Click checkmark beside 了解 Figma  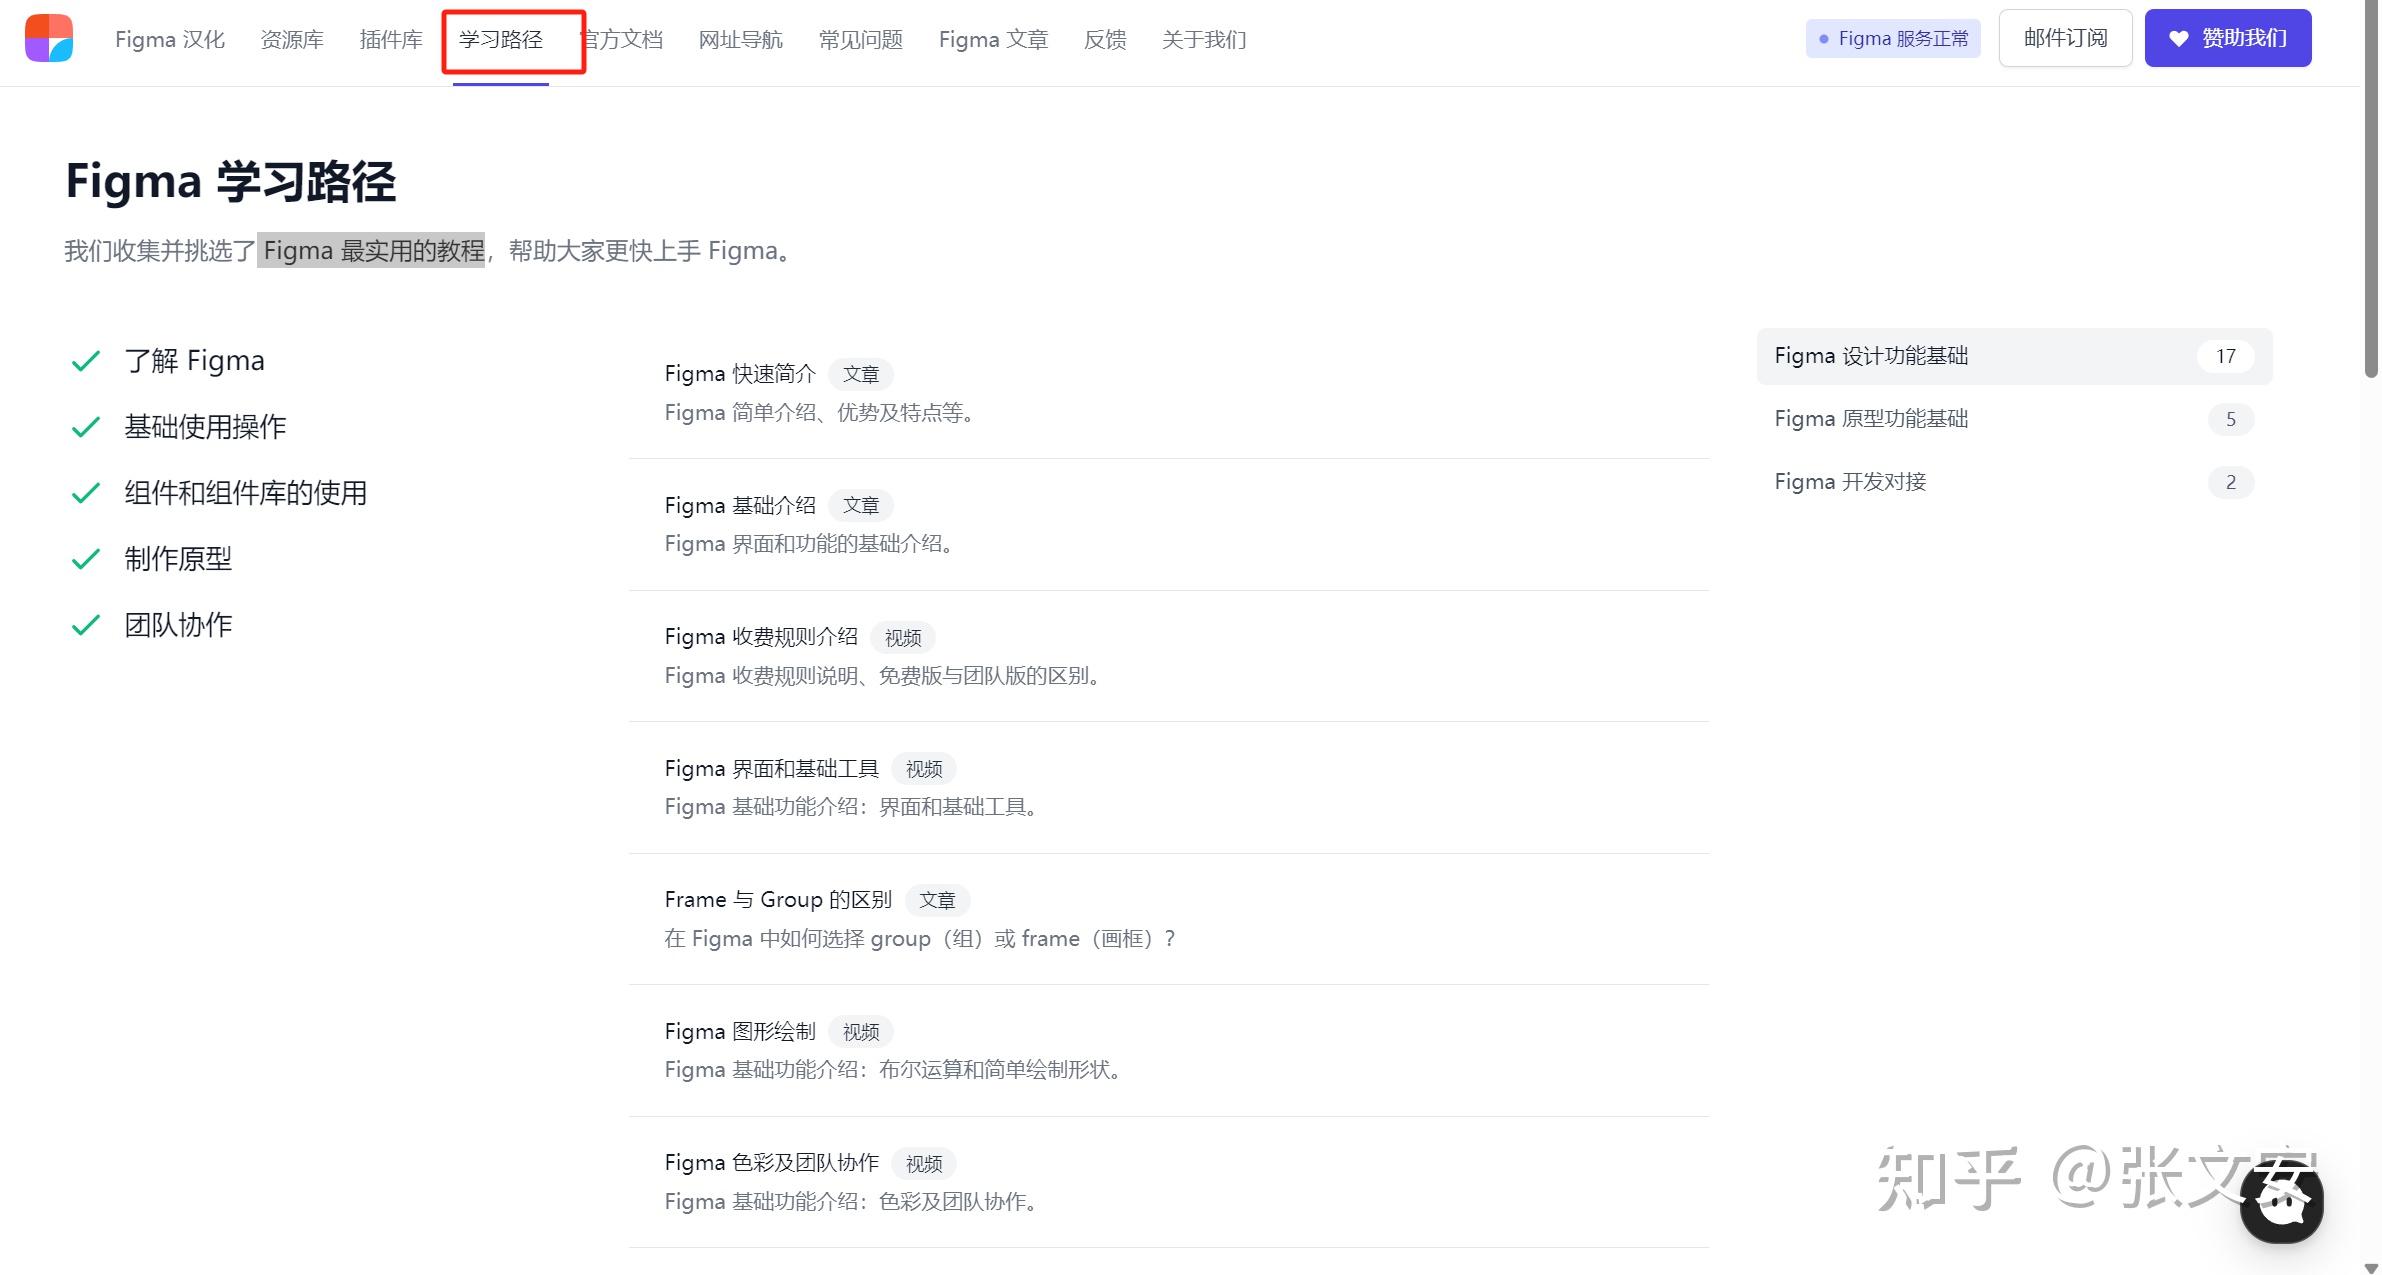point(86,361)
